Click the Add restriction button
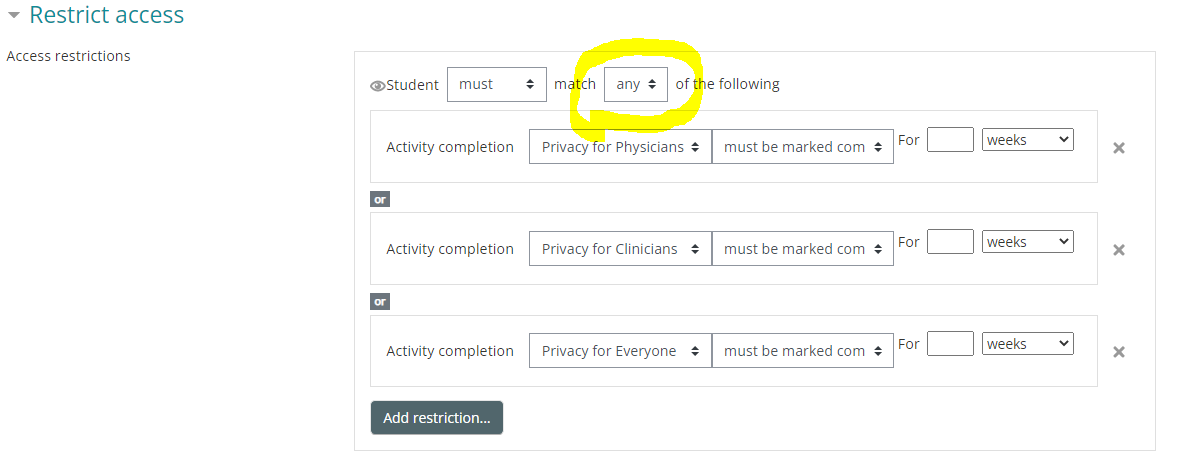 [436, 418]
